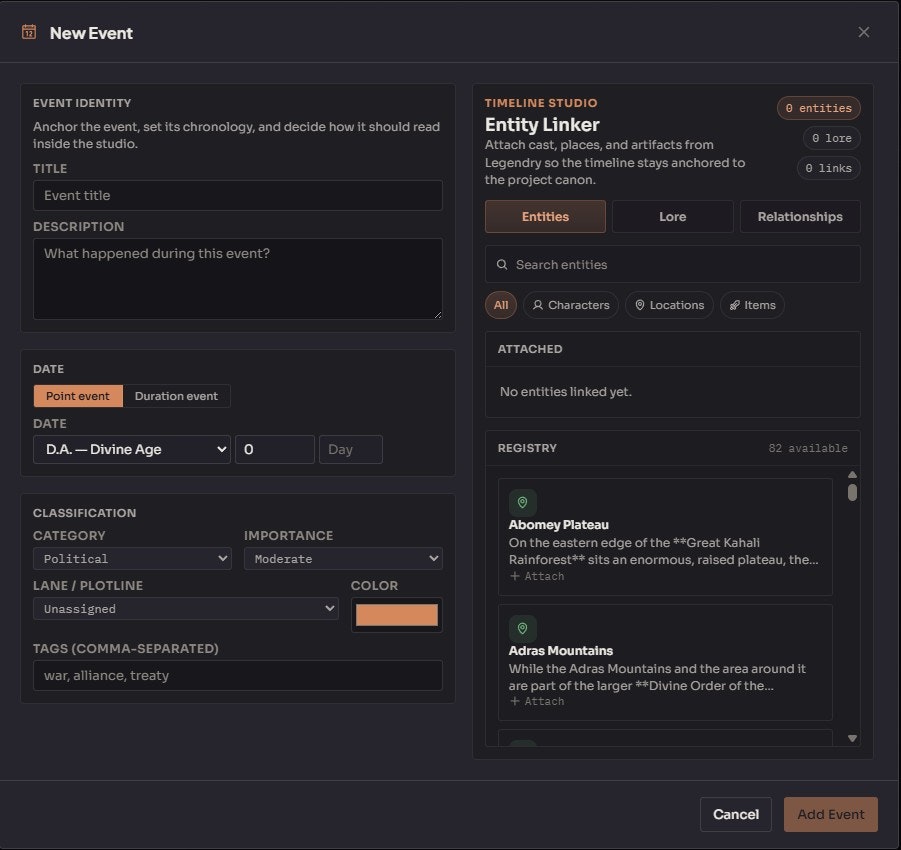Close the New Event dialog
Image resolution: width=901 pixels, height=850 pixels.
point(863,32)
